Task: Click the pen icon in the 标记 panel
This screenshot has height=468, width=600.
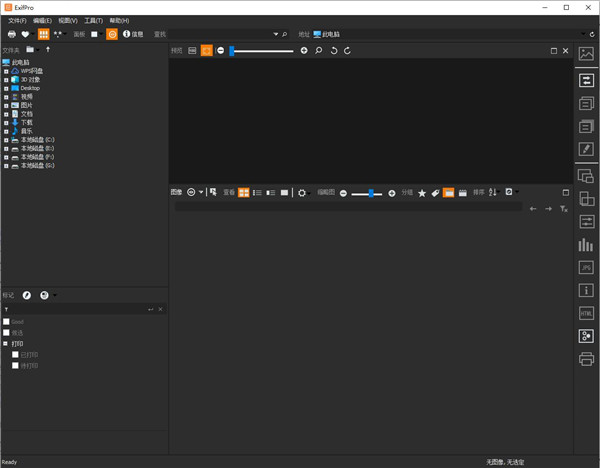Action: coord(27,295)
